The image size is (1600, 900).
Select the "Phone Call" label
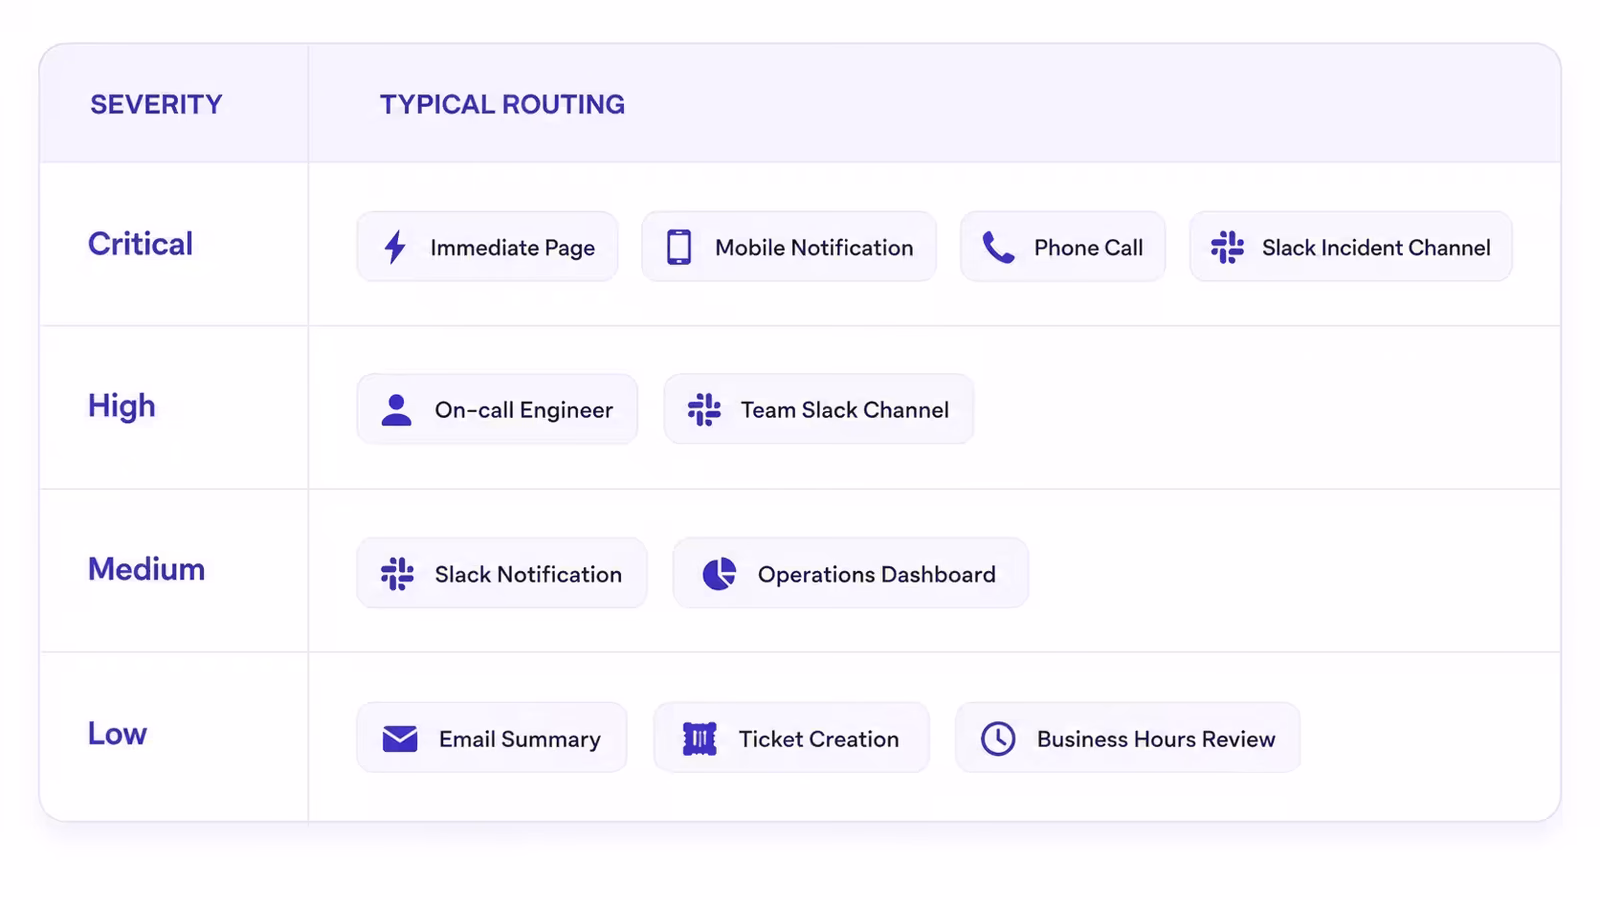(1088, 248)
